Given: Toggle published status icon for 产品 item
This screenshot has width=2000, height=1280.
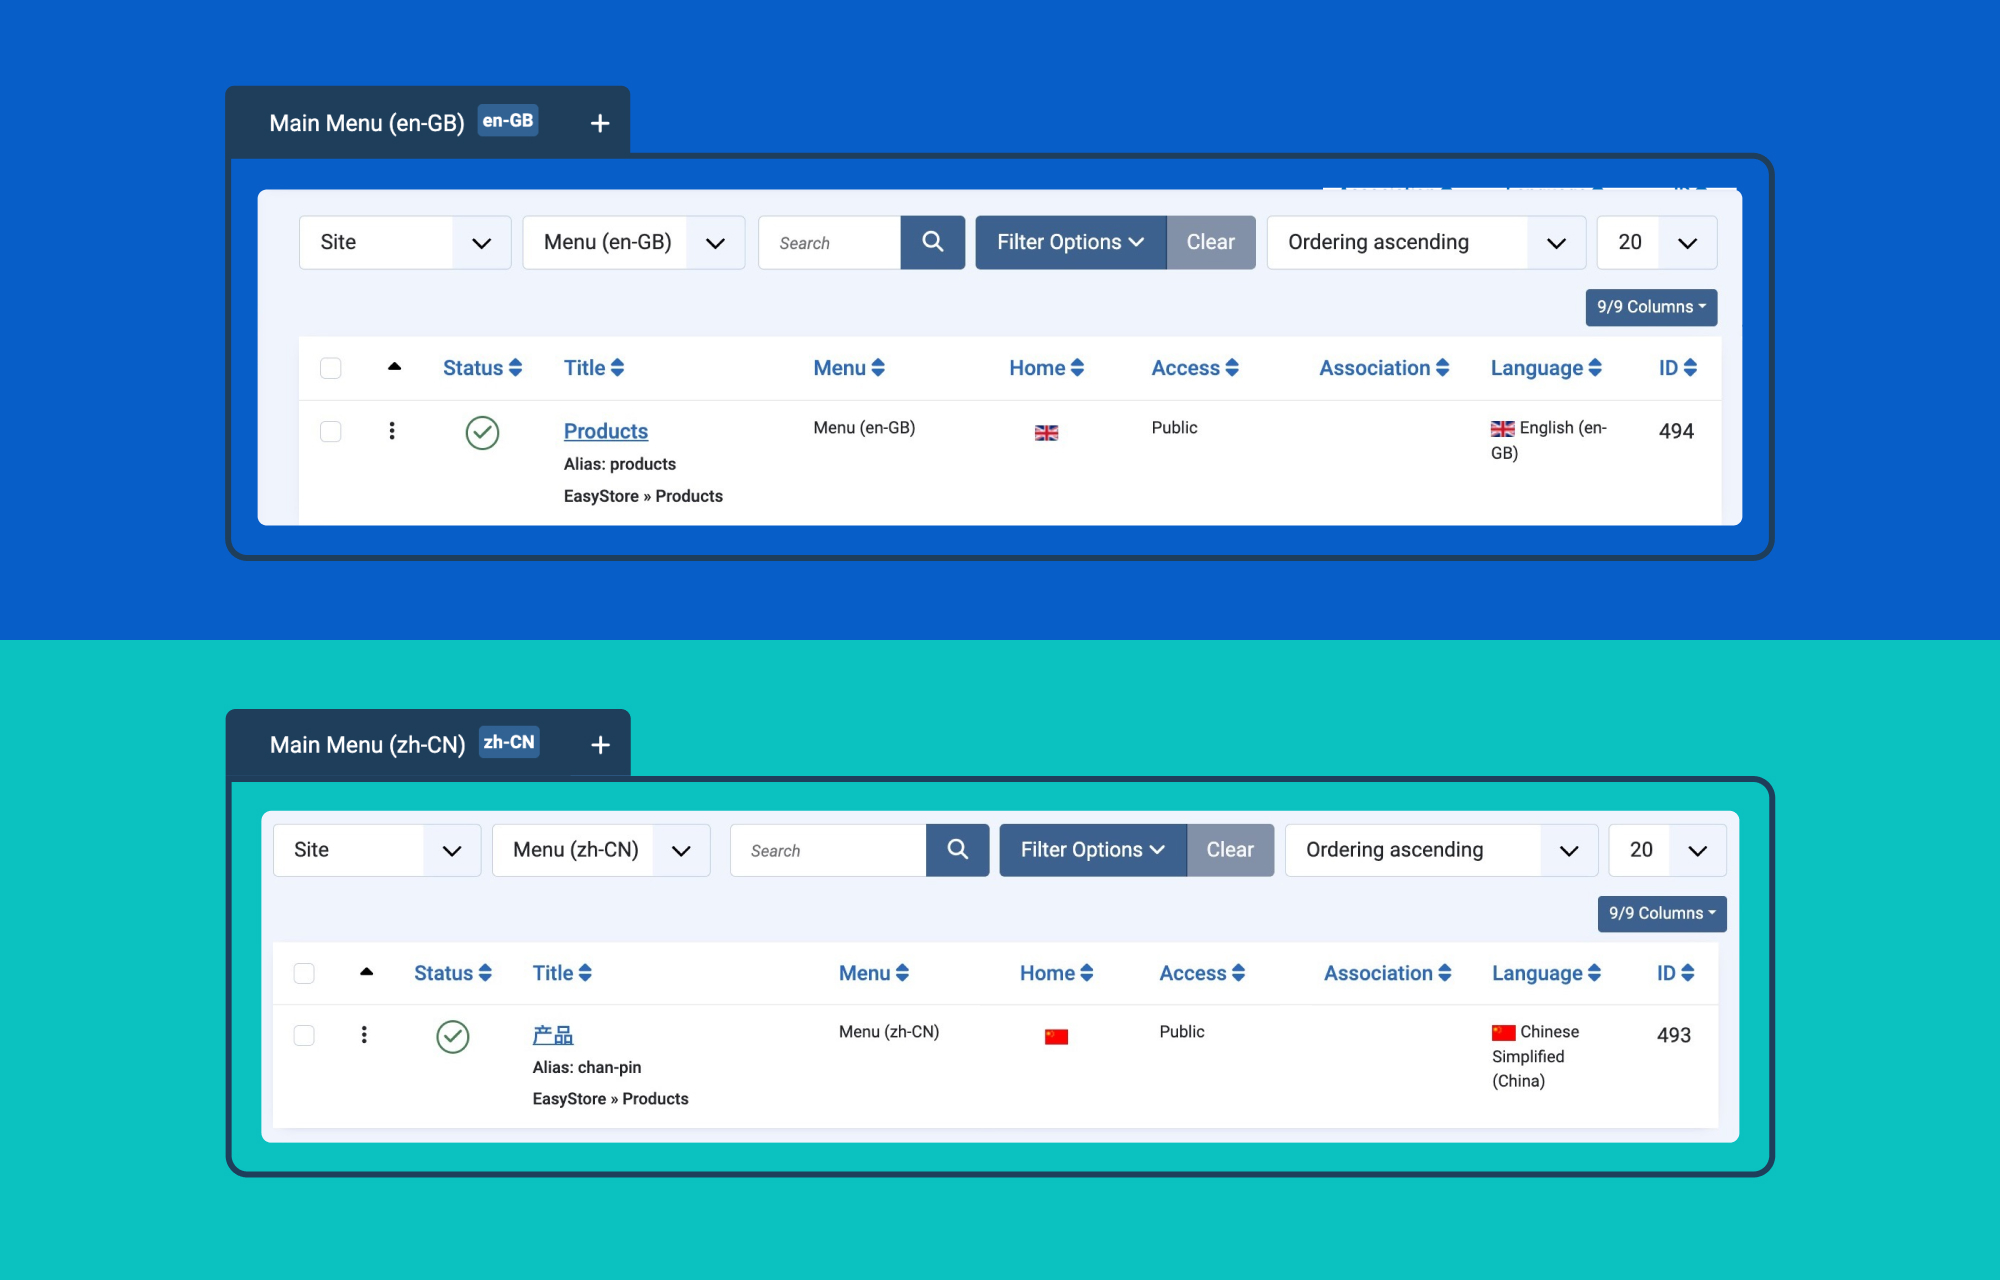Looking at the screenshot, I should (453, 1036).
